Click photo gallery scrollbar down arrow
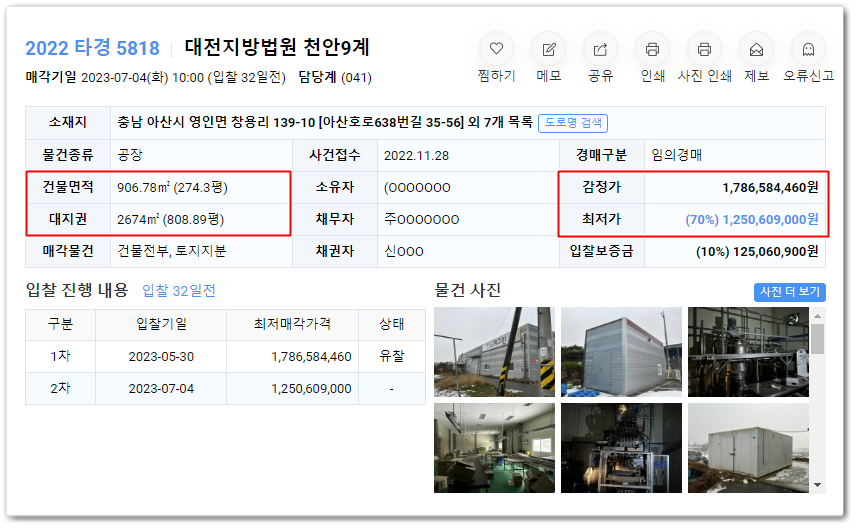856x528 pixels. [817, 484]
